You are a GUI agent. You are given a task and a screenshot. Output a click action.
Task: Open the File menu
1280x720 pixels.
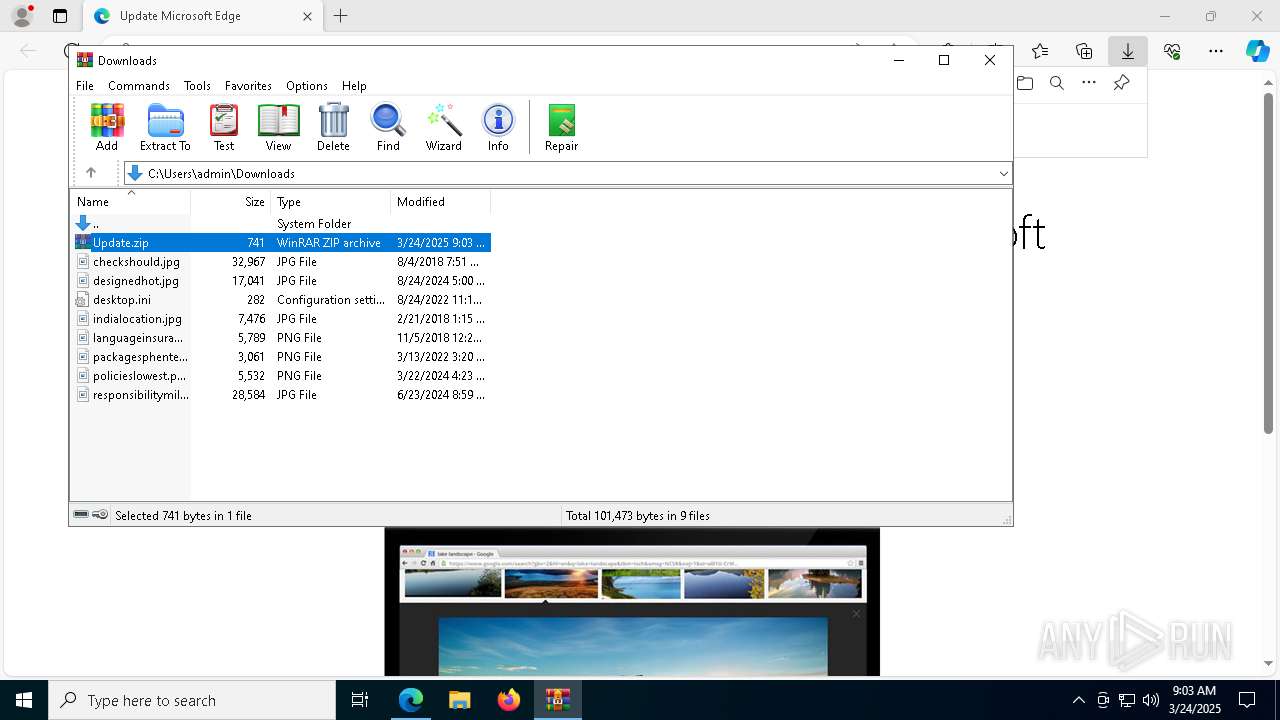tap(85, 86)
